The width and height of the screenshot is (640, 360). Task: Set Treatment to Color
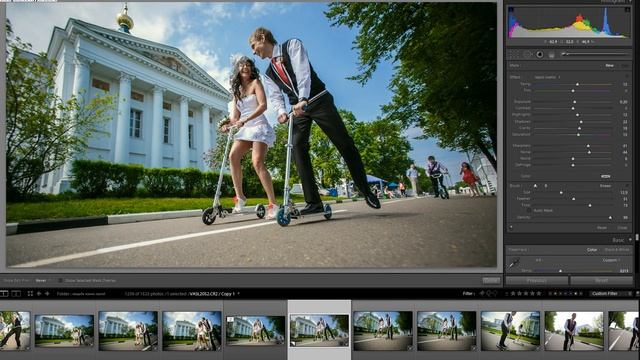(x=592, y=250)
